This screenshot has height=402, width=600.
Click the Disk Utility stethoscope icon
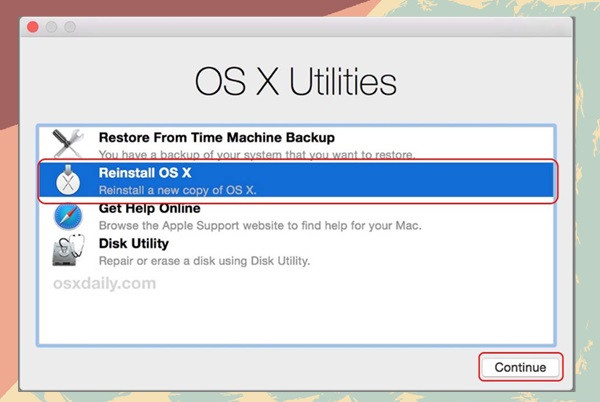[68, 250]
